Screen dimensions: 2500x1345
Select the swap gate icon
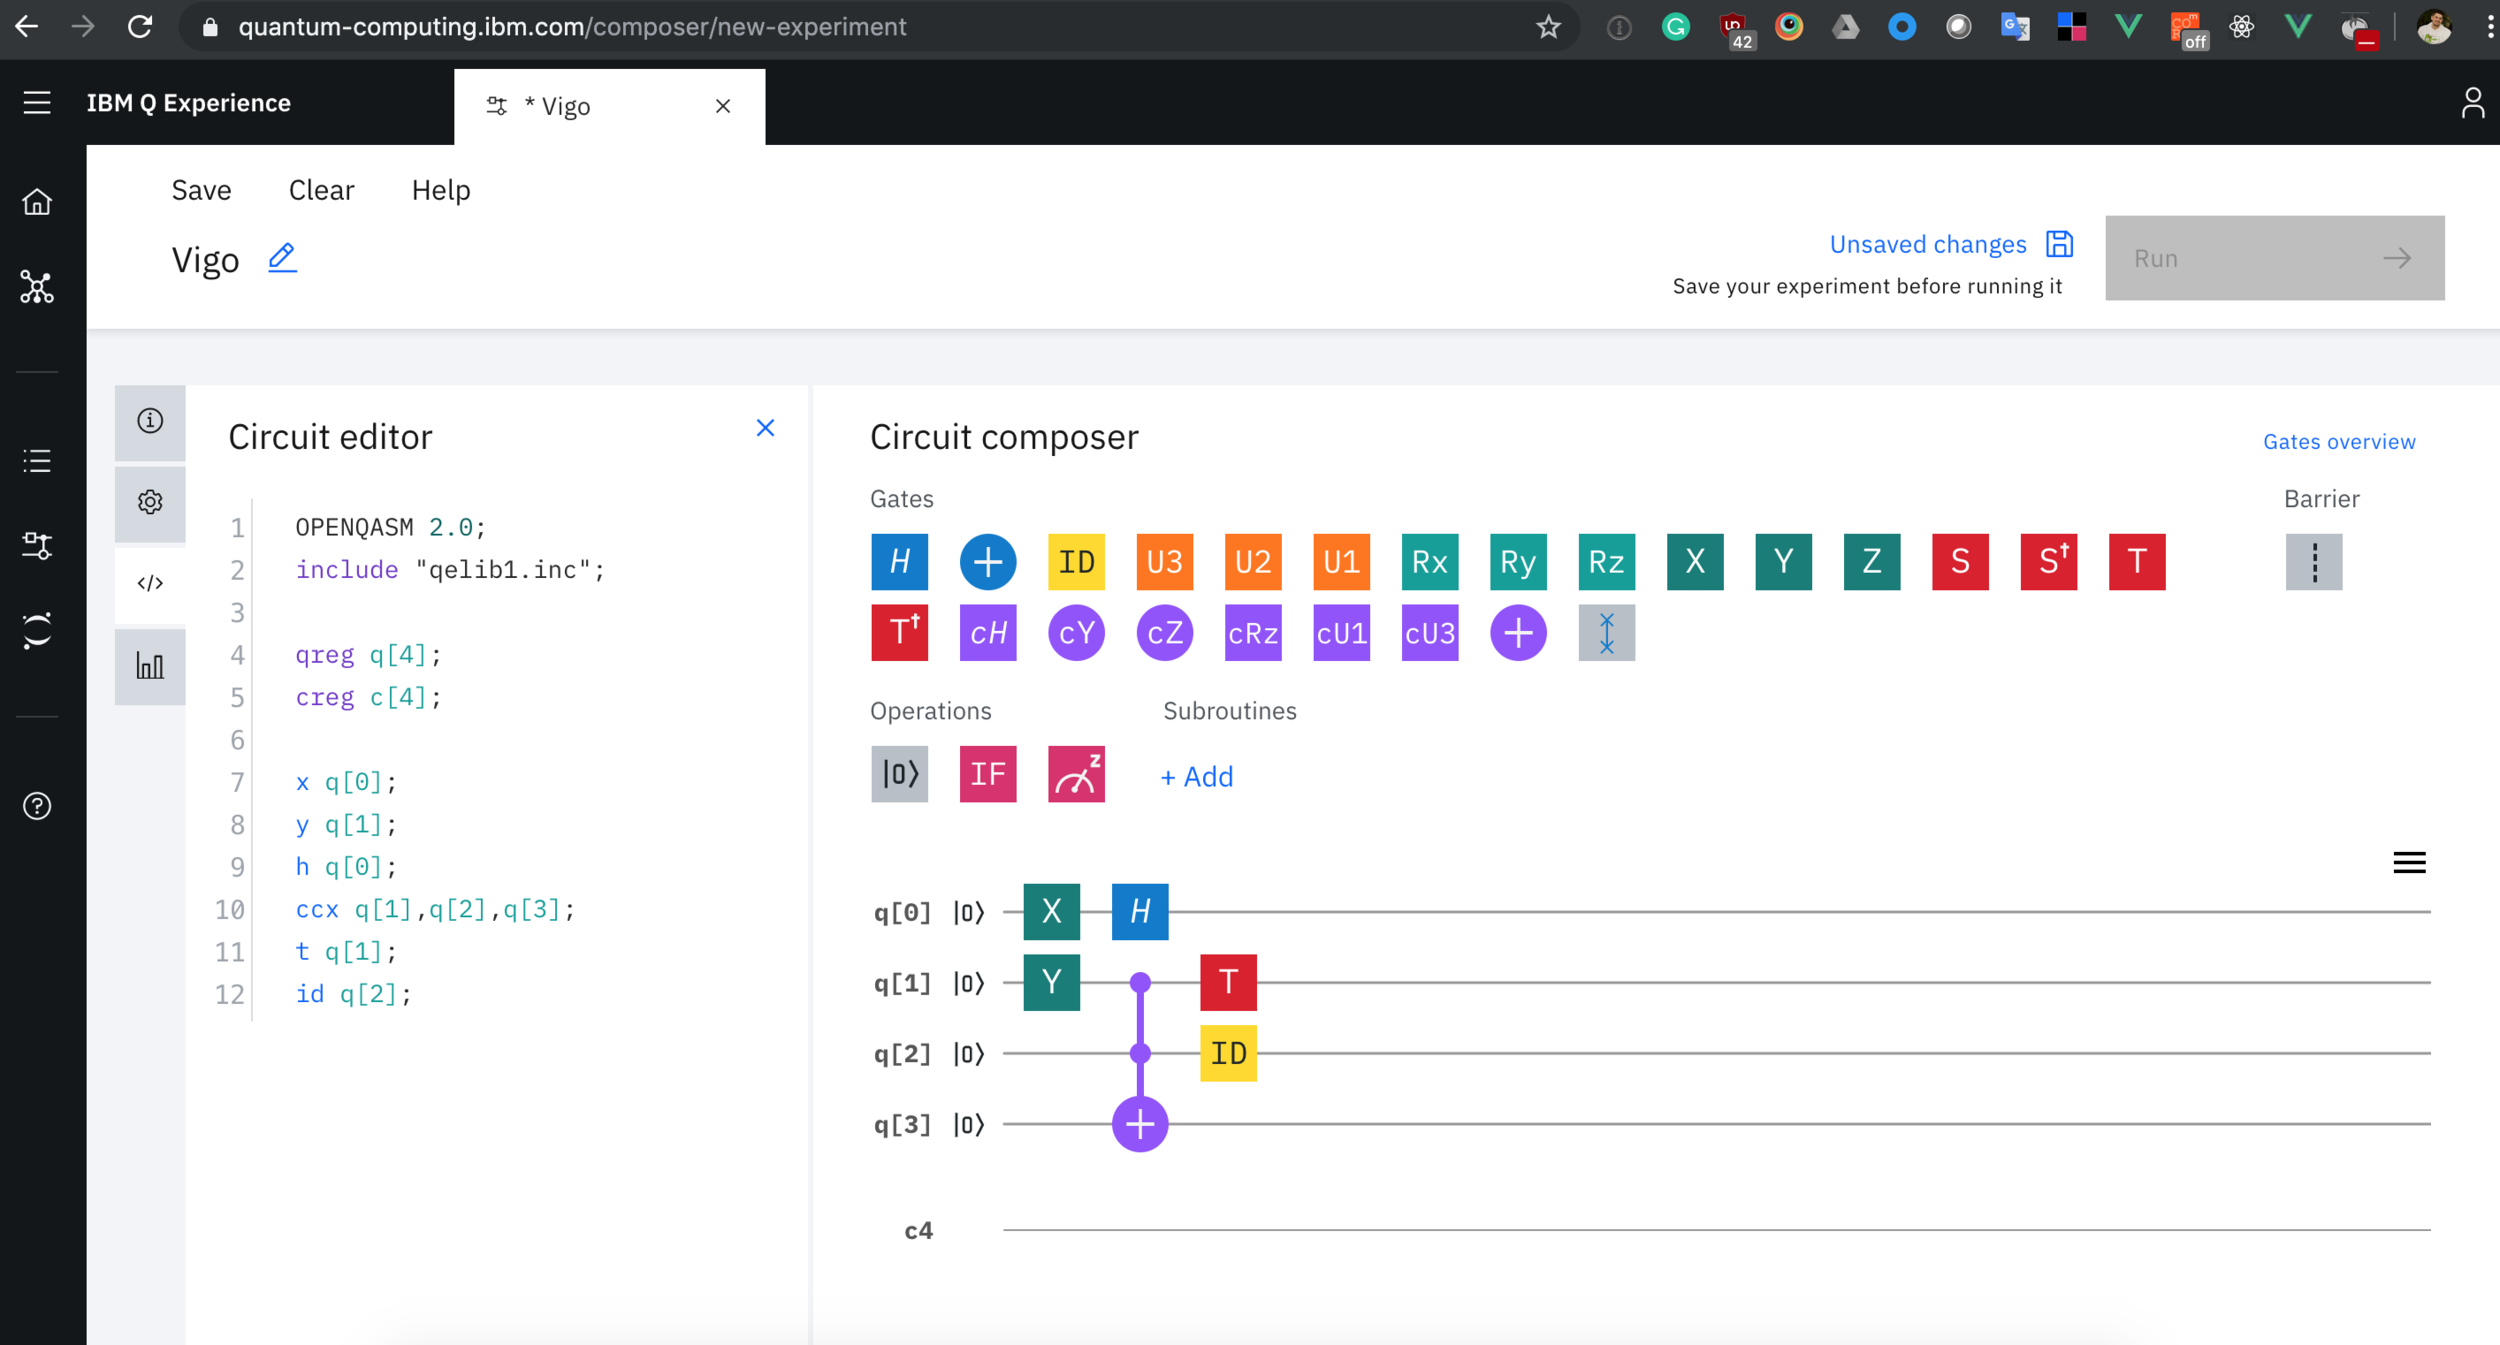coord(1606,632)
